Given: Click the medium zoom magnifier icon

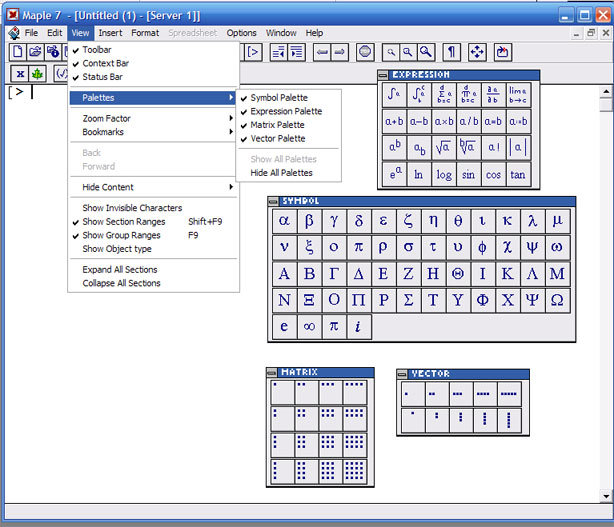Looking at the screenshot, I should pos(408,52).
